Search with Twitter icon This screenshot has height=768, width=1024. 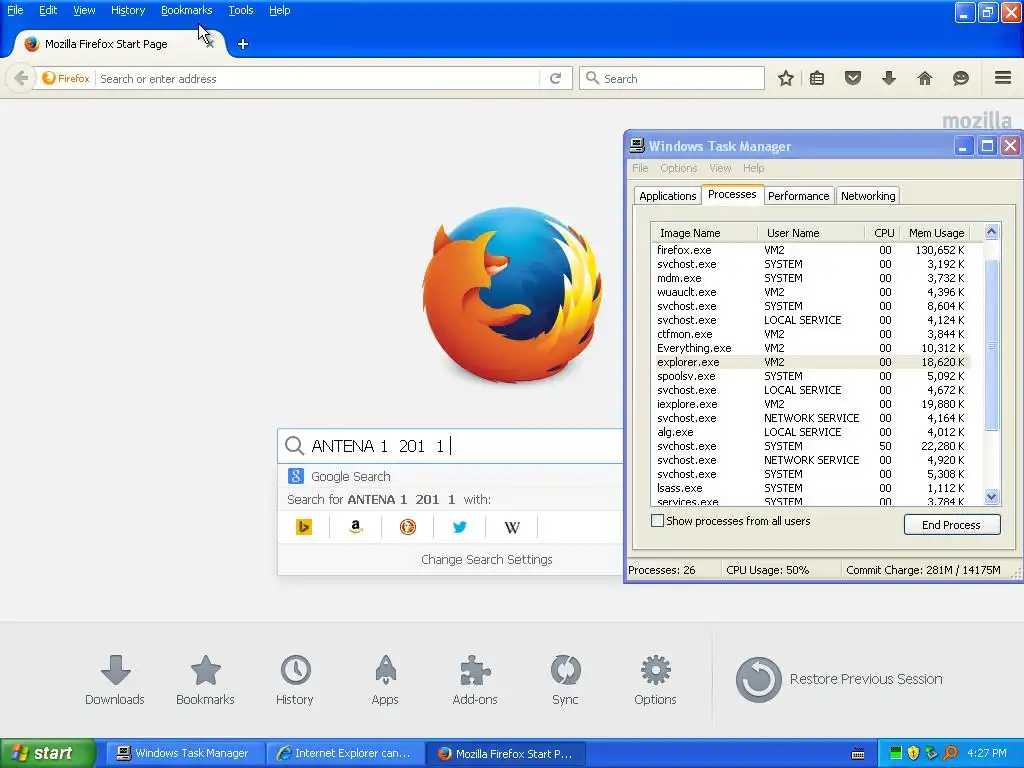pyautogui.click(x=459, y=527)
